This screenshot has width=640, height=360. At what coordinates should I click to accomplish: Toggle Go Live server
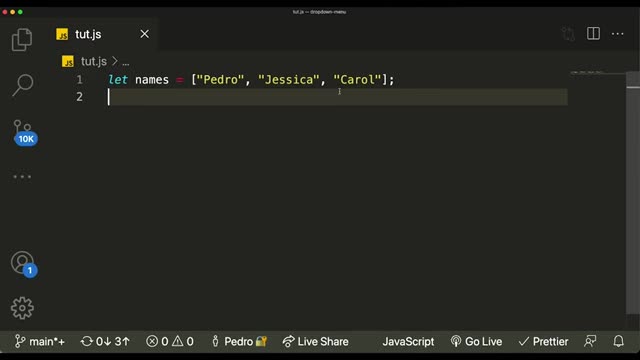pos(476,341)
